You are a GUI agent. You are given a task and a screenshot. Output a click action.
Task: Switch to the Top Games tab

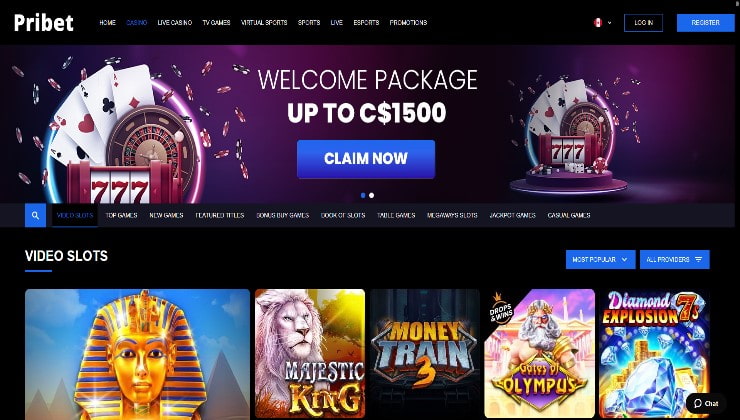click(121, 215)
